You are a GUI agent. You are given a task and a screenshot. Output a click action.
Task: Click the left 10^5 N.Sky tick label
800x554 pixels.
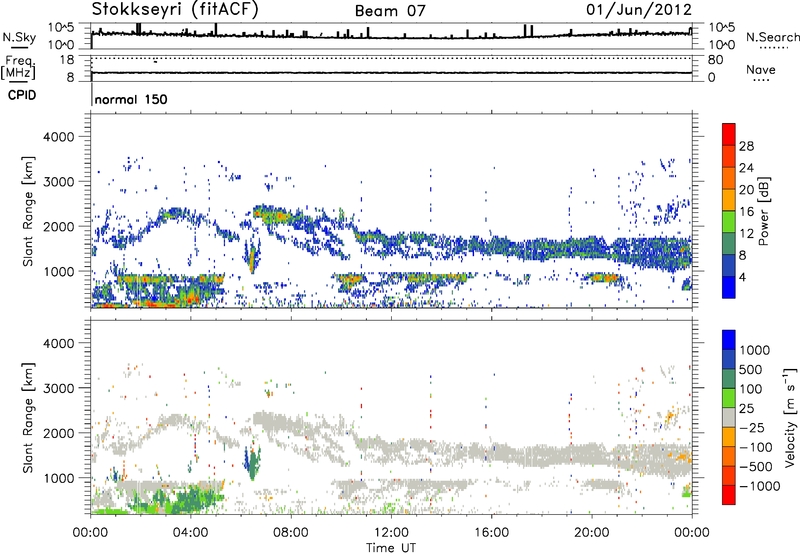point(61,28)
